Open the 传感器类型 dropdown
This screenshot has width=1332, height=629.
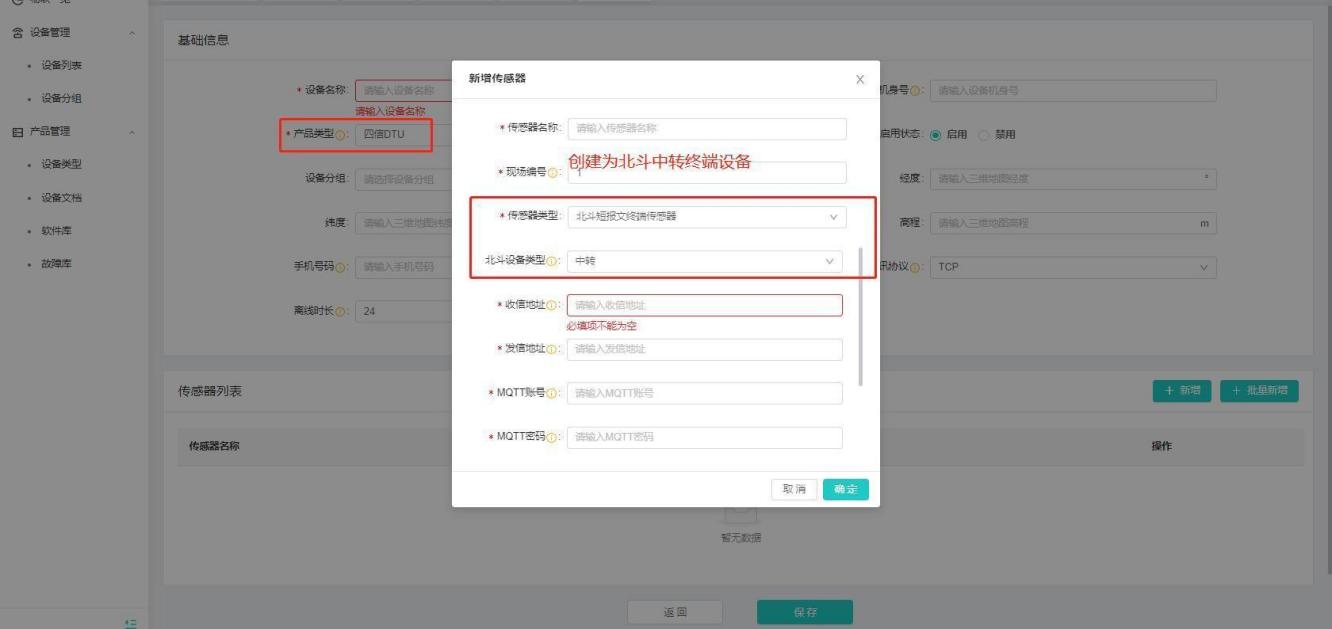pos(706,217)
